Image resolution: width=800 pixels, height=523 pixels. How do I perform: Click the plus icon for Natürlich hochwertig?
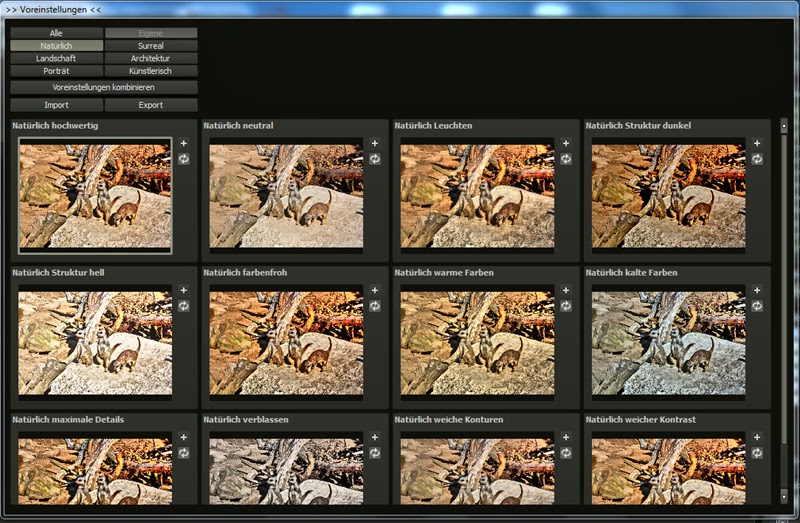184,143
